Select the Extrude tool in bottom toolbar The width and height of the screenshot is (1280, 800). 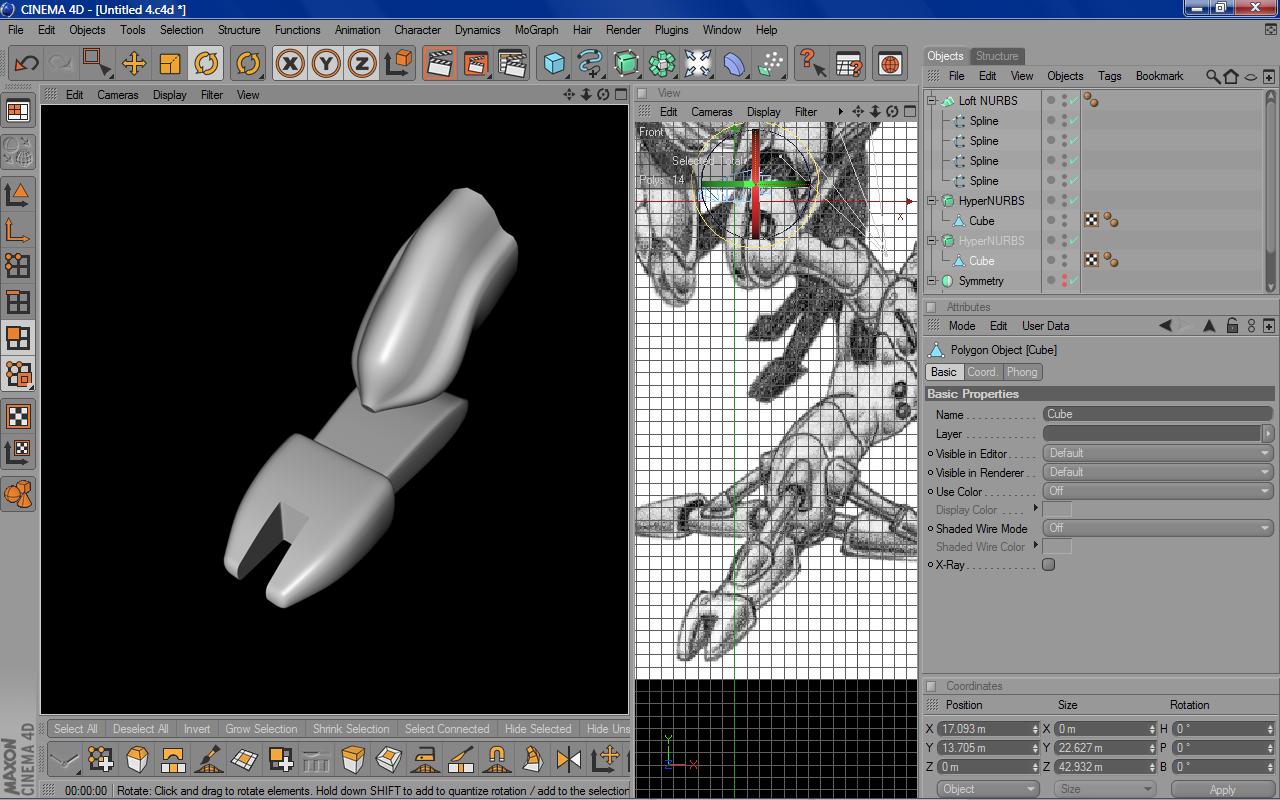click(353, 760)
